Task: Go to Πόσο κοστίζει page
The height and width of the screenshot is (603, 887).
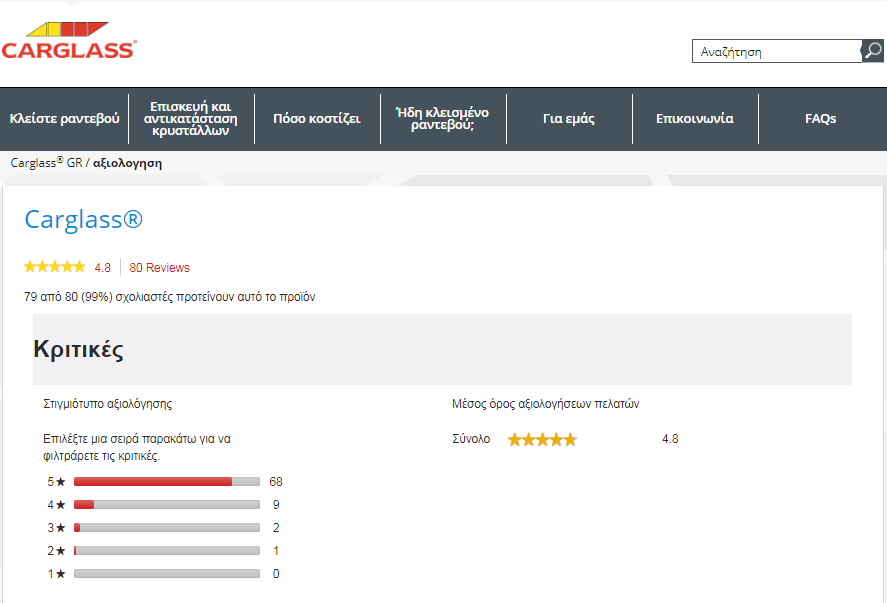Action: click(317, 119)
